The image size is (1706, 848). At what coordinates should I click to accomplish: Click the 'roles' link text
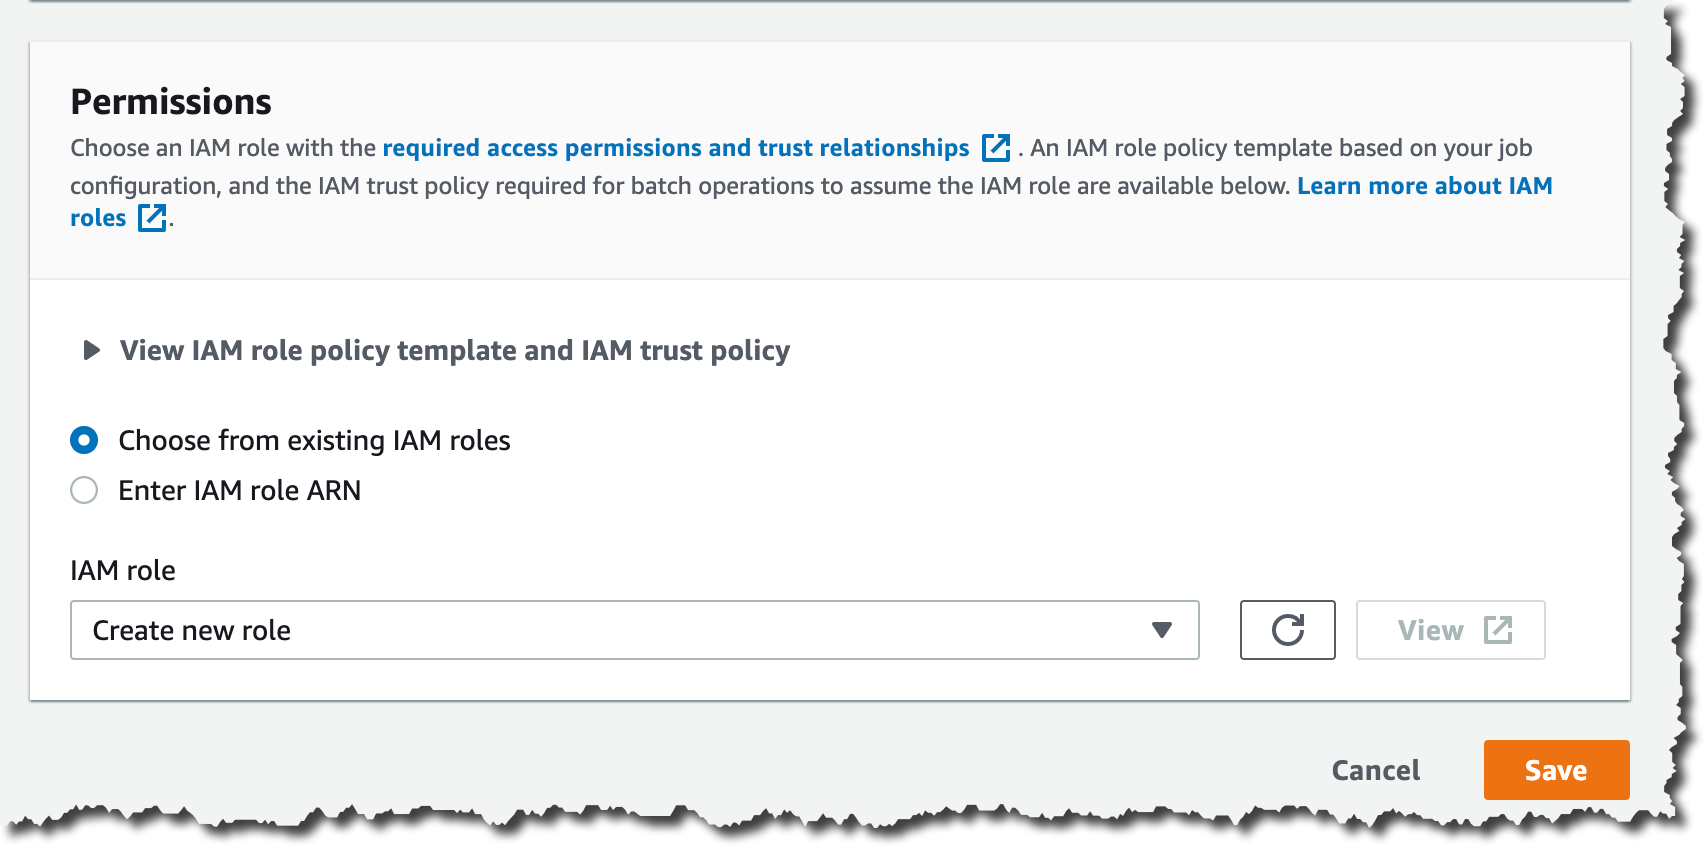98,218
